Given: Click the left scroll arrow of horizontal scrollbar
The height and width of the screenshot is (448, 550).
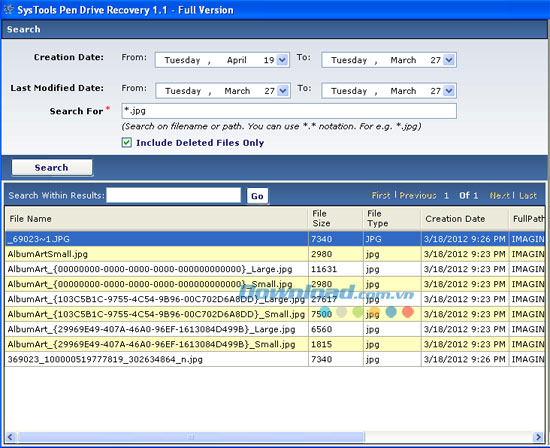Looking at the screenshot, I should pos(10,437).
